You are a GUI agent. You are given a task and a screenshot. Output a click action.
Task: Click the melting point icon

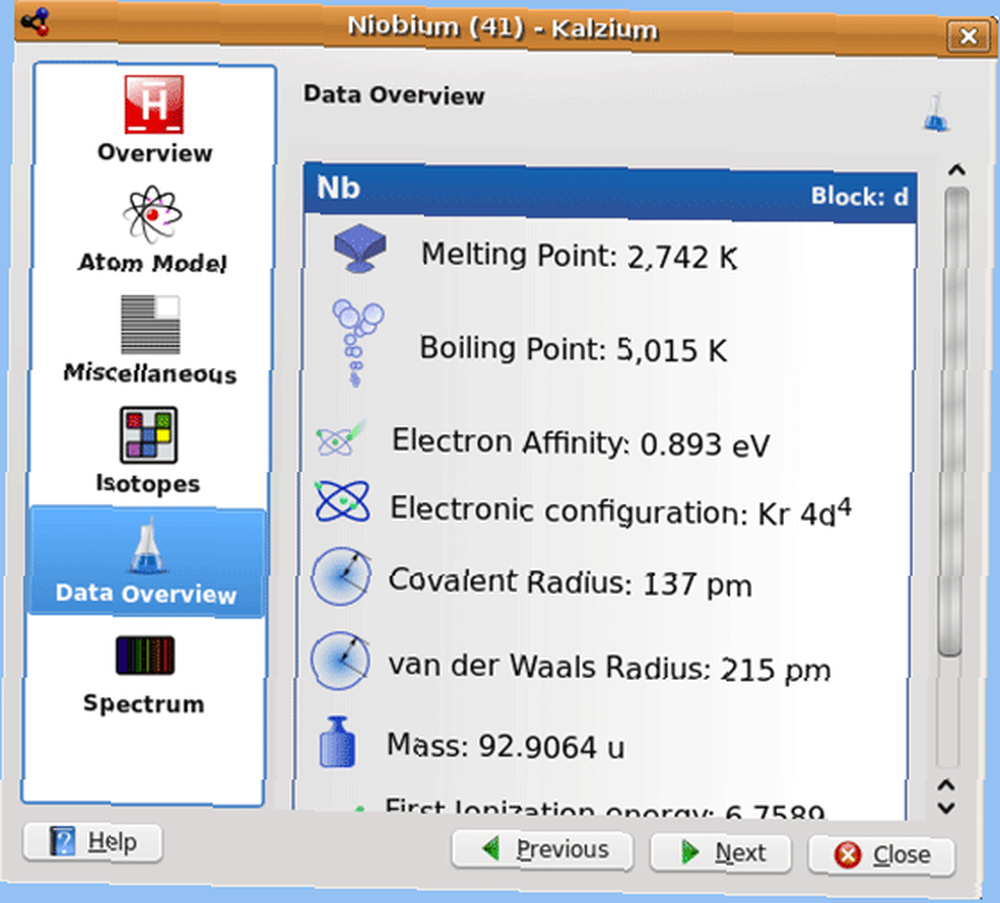[360, 248]
